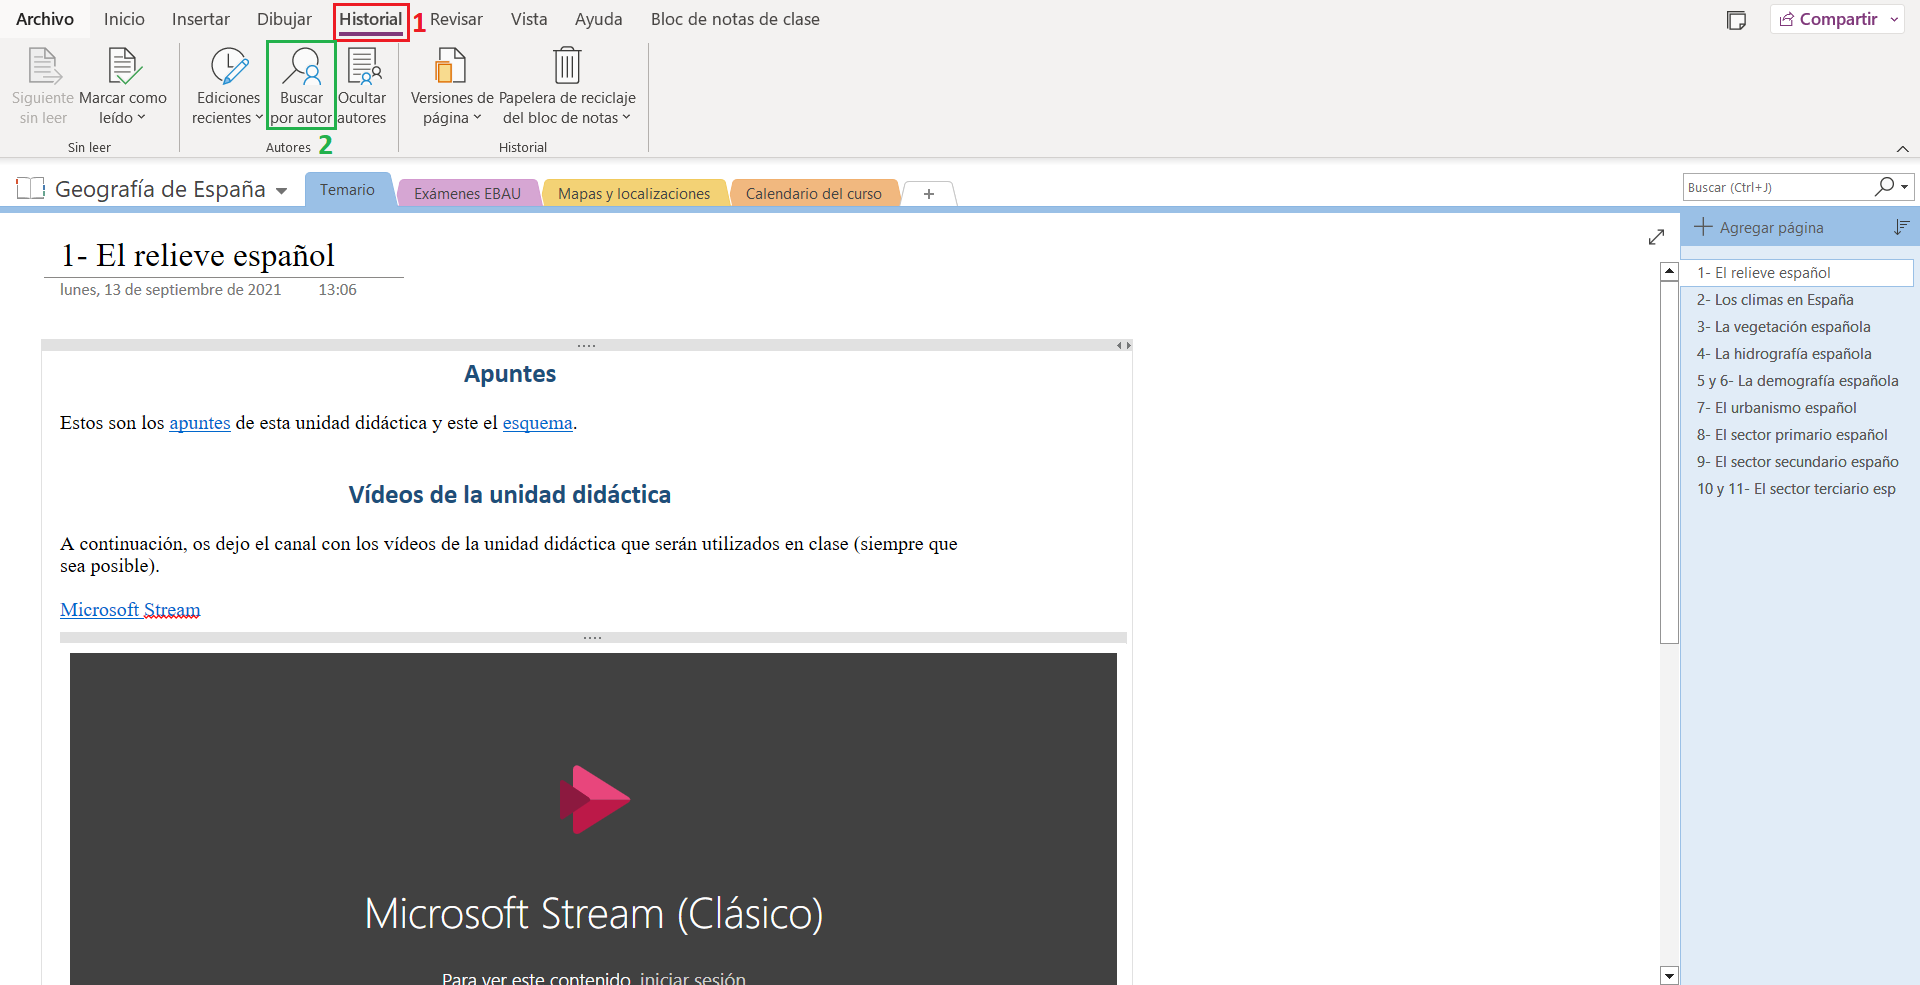Open the Geografía de España notebook dropdown

pos(281,191)
